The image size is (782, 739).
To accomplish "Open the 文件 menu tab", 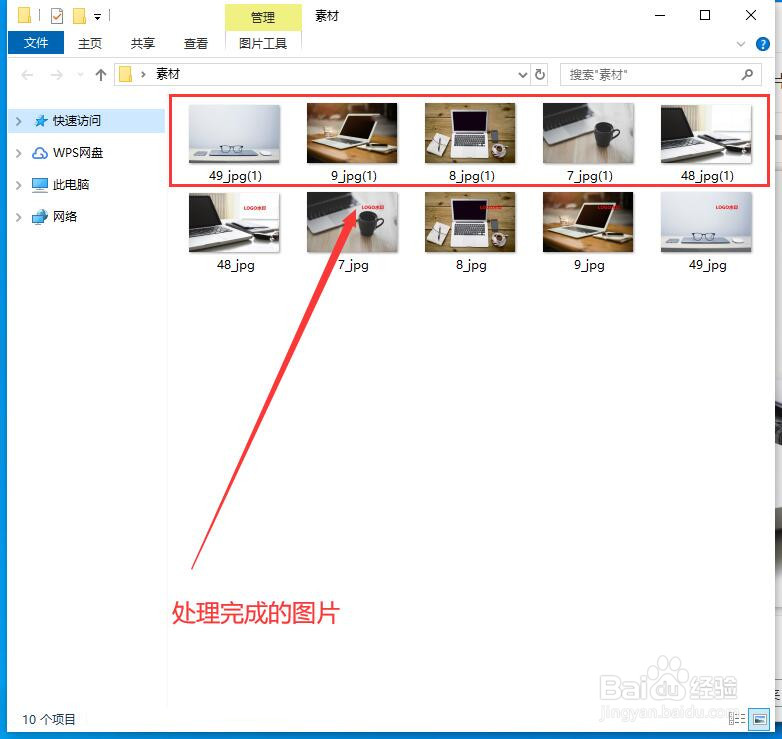I will coord(36,43).
